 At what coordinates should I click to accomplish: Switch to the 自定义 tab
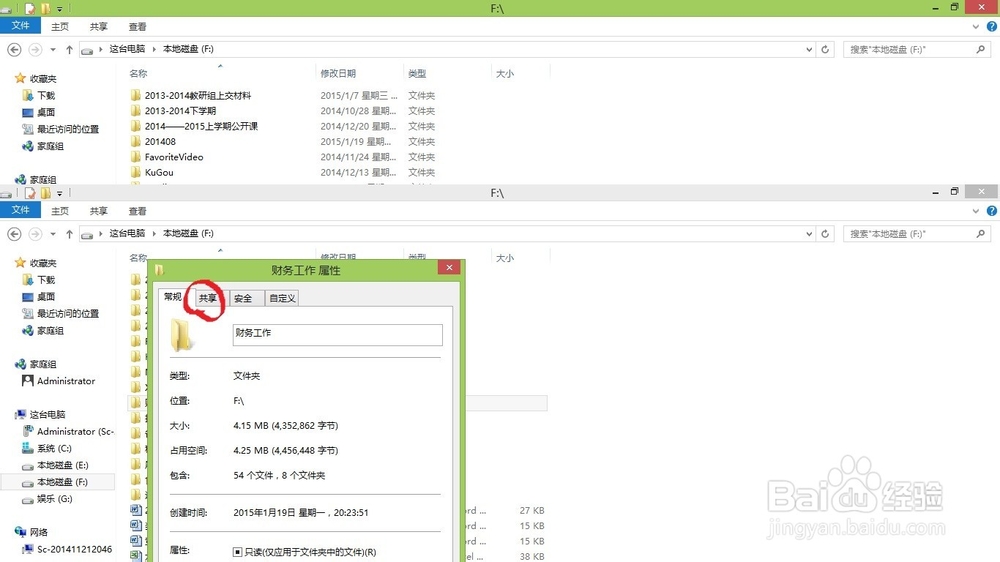coord(282,298)
